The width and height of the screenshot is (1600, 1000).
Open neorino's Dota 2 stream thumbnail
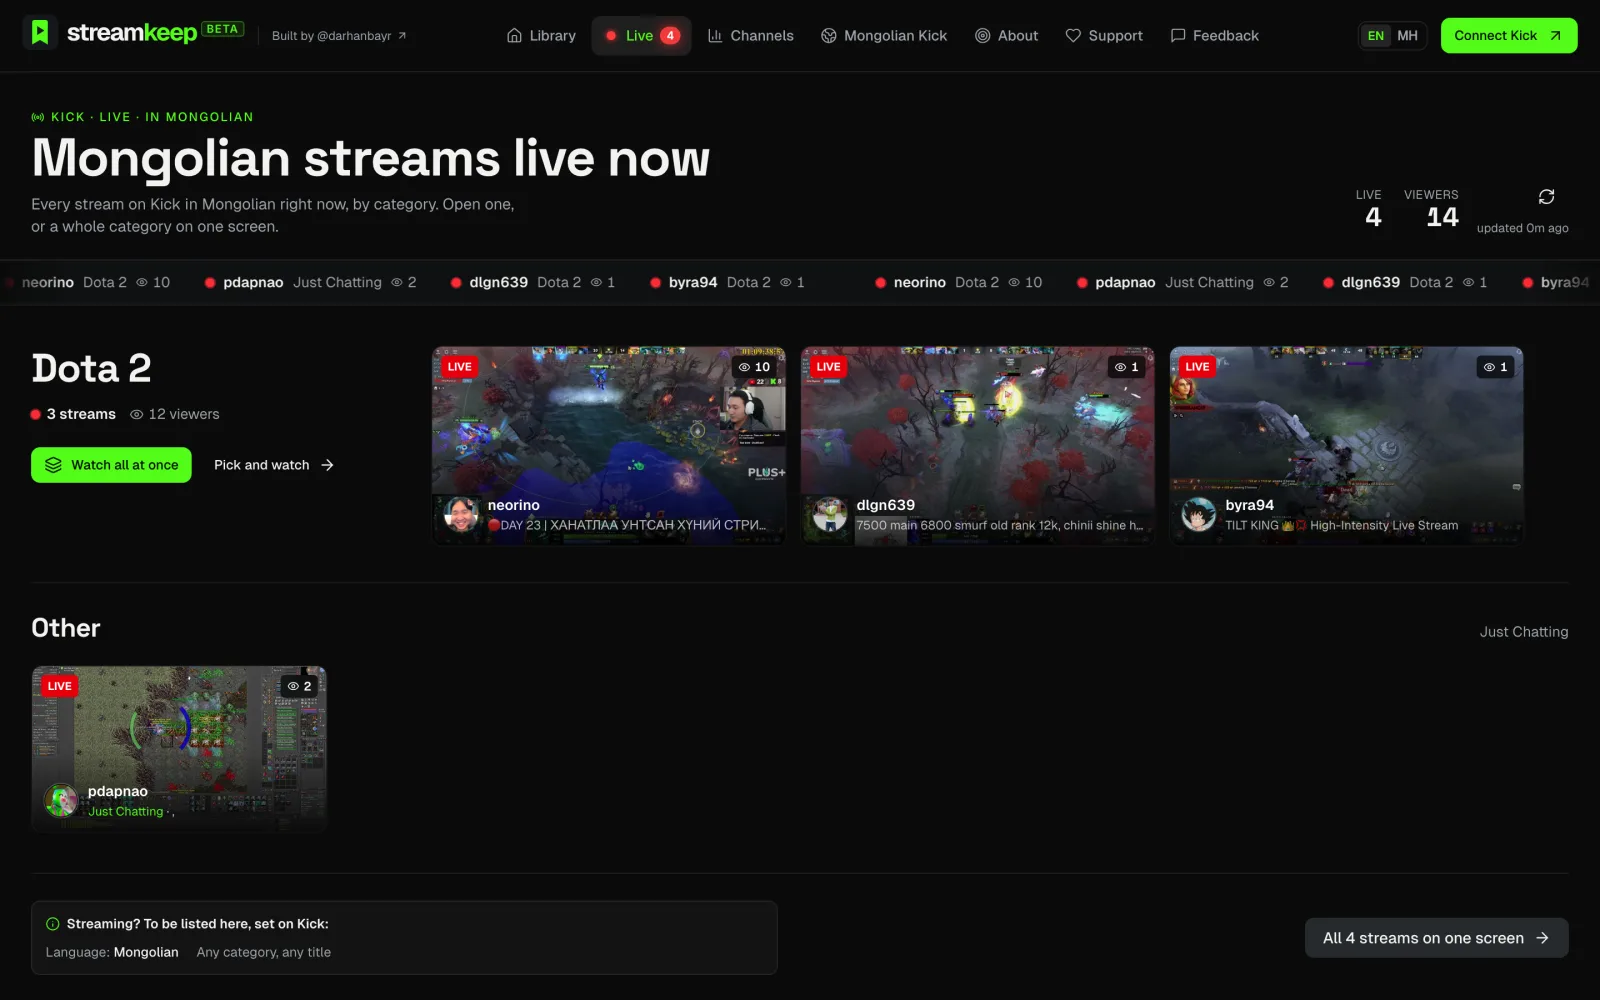tap(608, 445)
